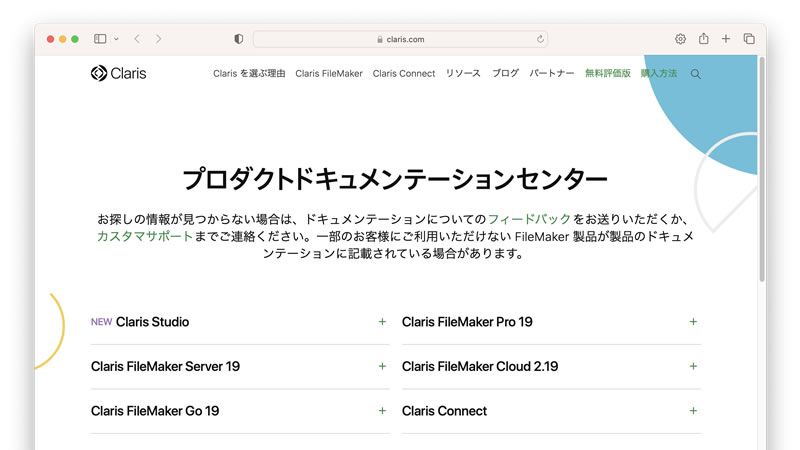Open the sidebar options dropdown chevron
Screen dimensions: 800x450
point(116,39)
